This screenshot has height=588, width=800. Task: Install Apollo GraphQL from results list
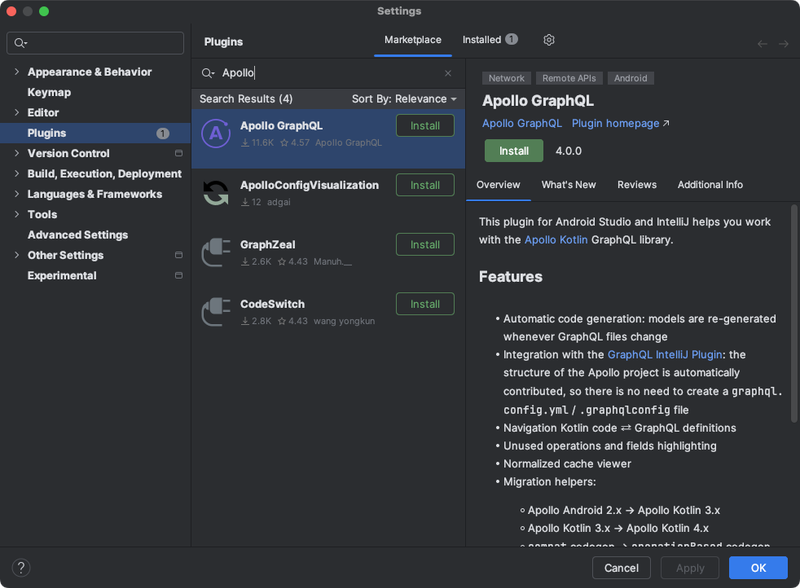(425, 126)
